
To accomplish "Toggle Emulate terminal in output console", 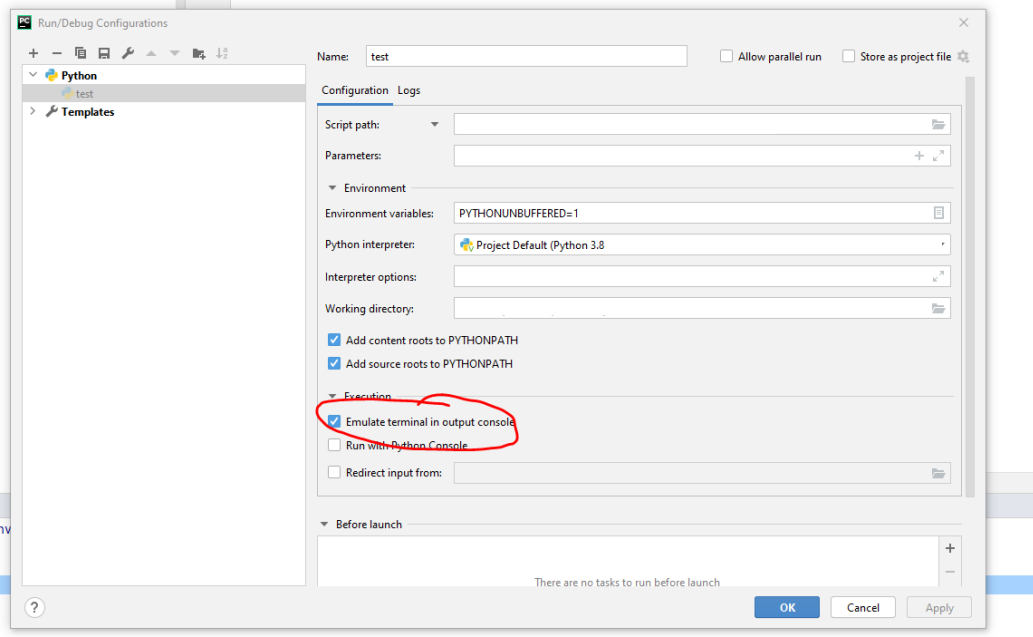I will 334,422.
